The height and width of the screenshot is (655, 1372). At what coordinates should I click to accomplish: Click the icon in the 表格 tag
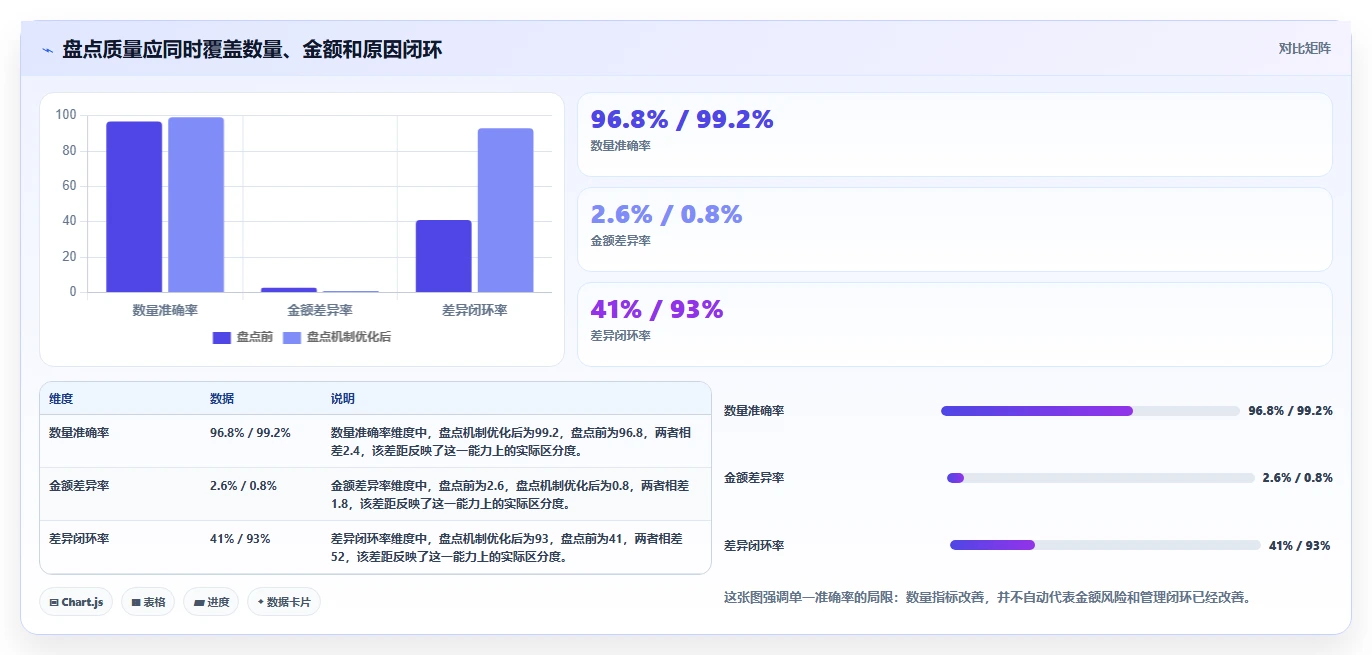[x=136, y=603]
